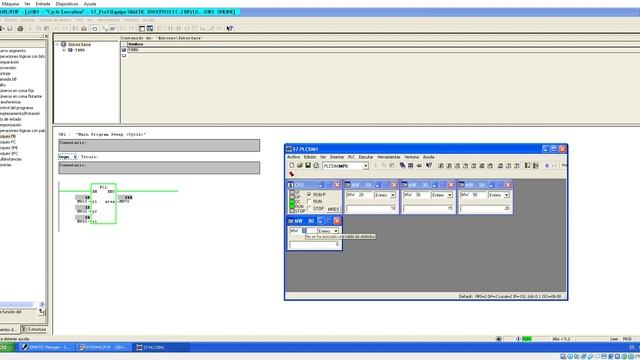The height and width of the screenshot is (360, 640).
Task: Open the Archivo menu in S7-PLCSIM
Action: (293, 157)
